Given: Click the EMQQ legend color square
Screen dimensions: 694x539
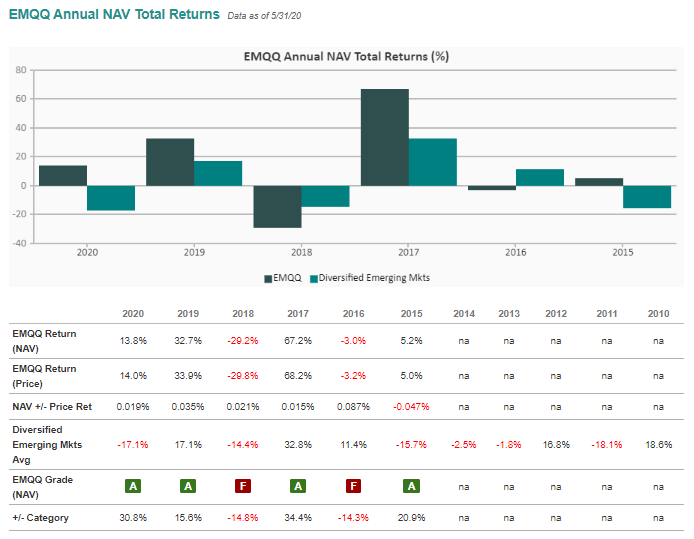Looking at the screenshot, I should click(x=268, y=279).
